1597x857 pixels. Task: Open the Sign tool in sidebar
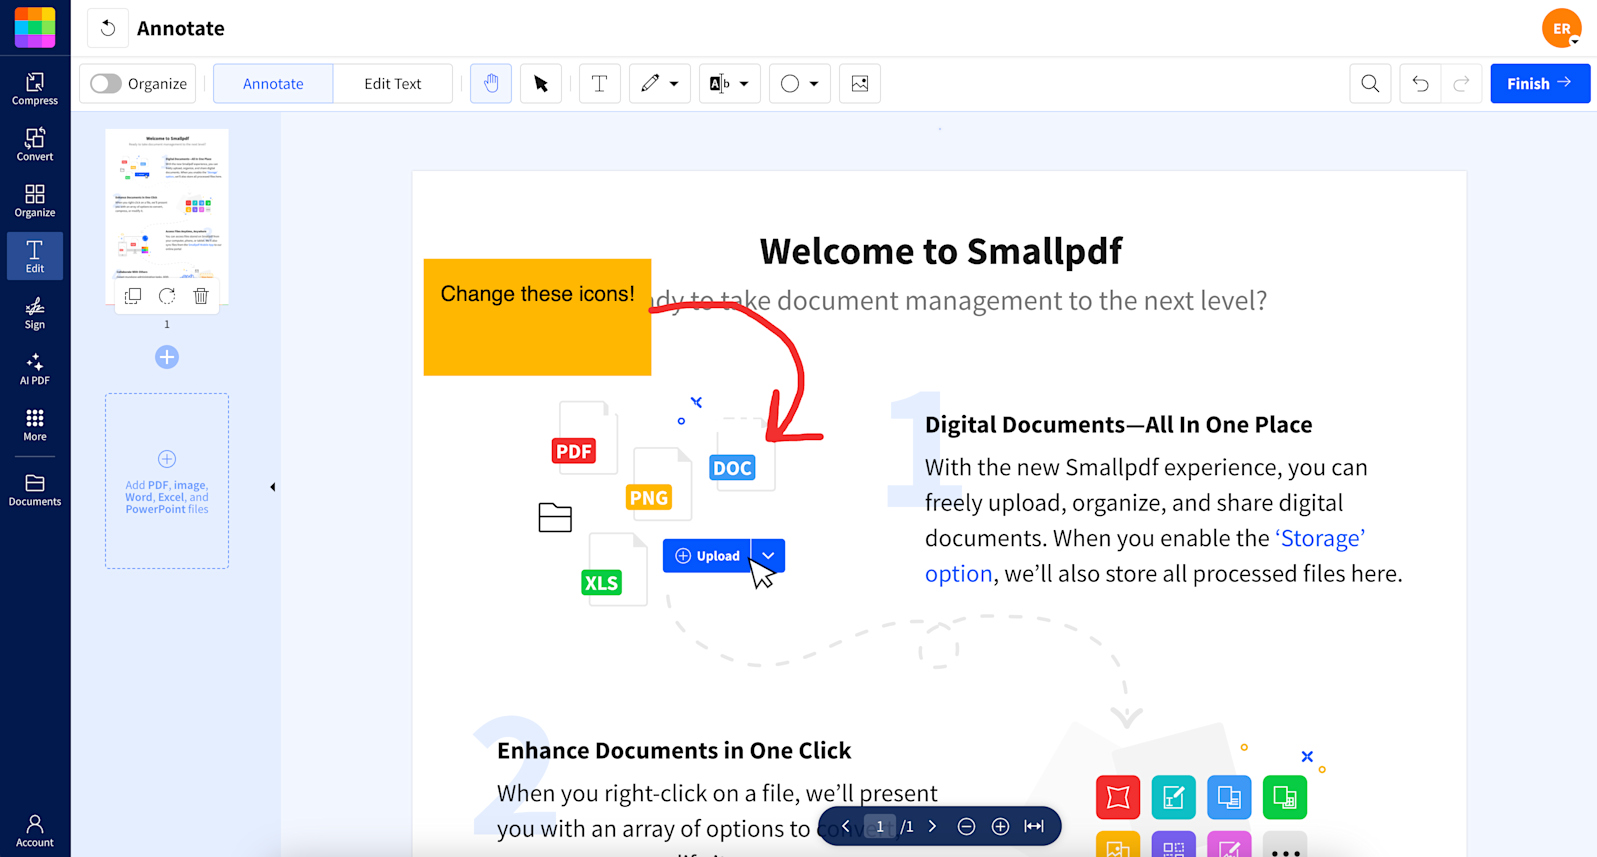coord(35,312)
